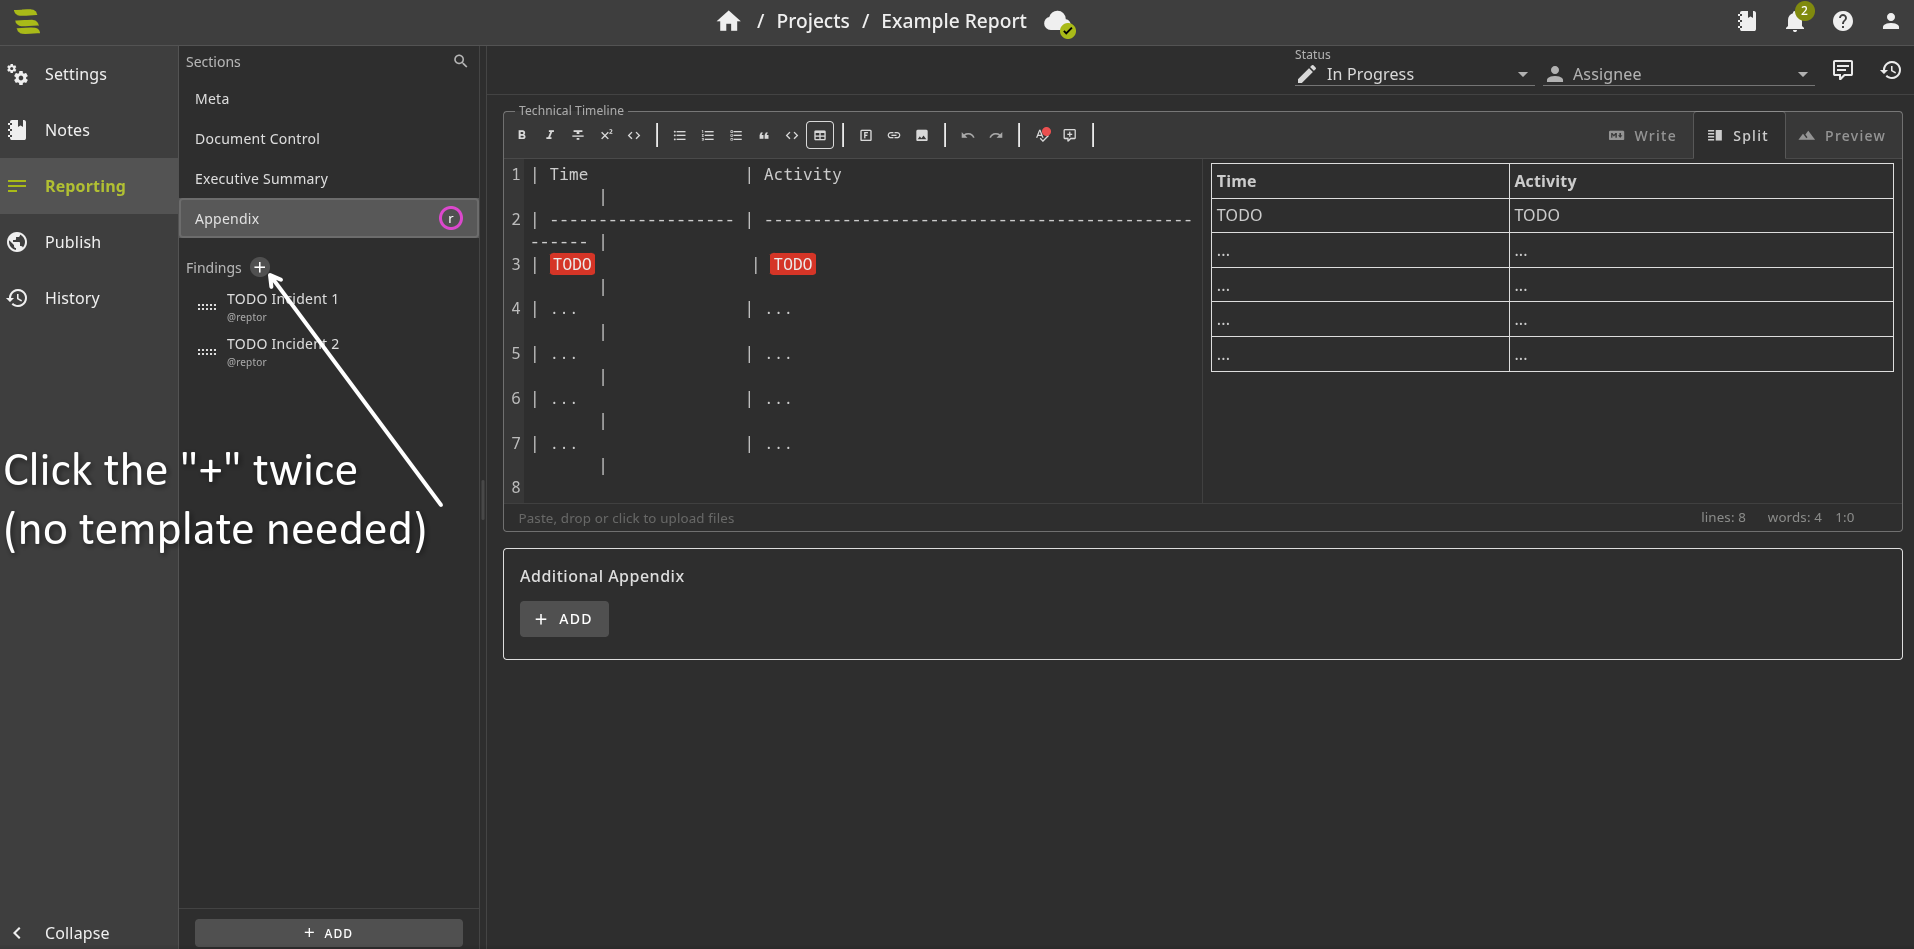Image resolution: width=1914 pixels, height=949 pixels.
Task: Open Settings in the left sidebar
Action: (89, 74)
